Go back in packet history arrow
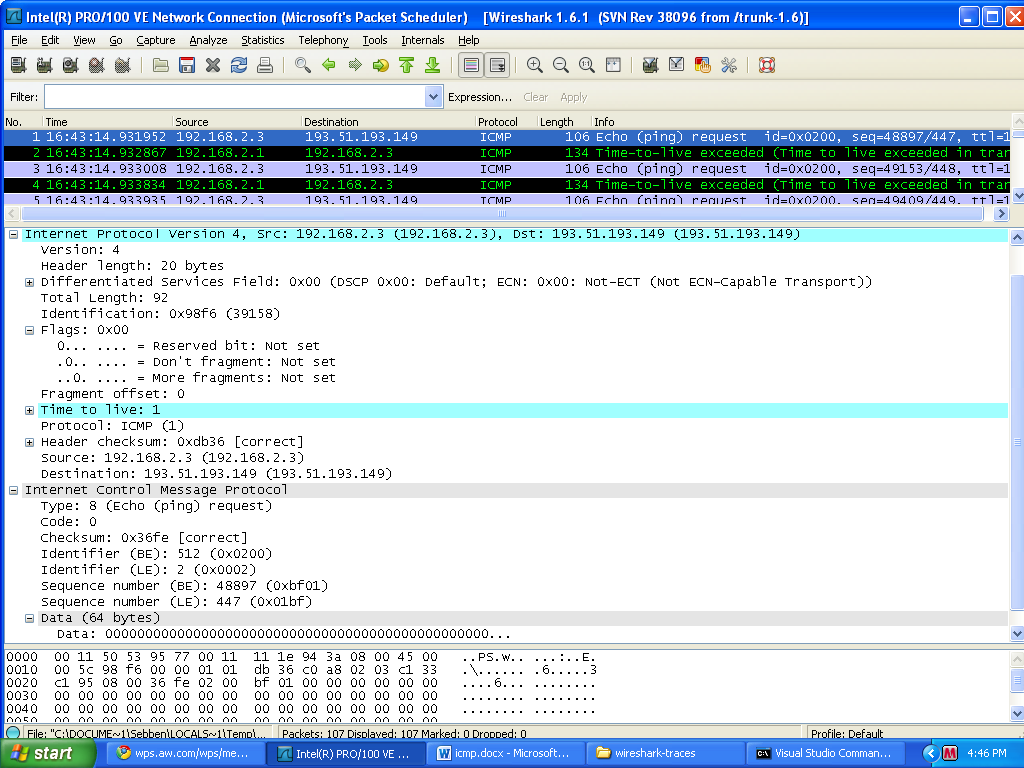Image resolution: width=1024 pixels, height=768 pixels. coord(328,65)
